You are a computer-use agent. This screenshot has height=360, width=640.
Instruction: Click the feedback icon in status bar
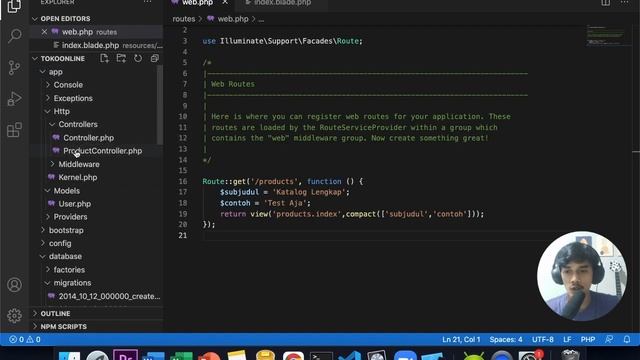(609, 340)
